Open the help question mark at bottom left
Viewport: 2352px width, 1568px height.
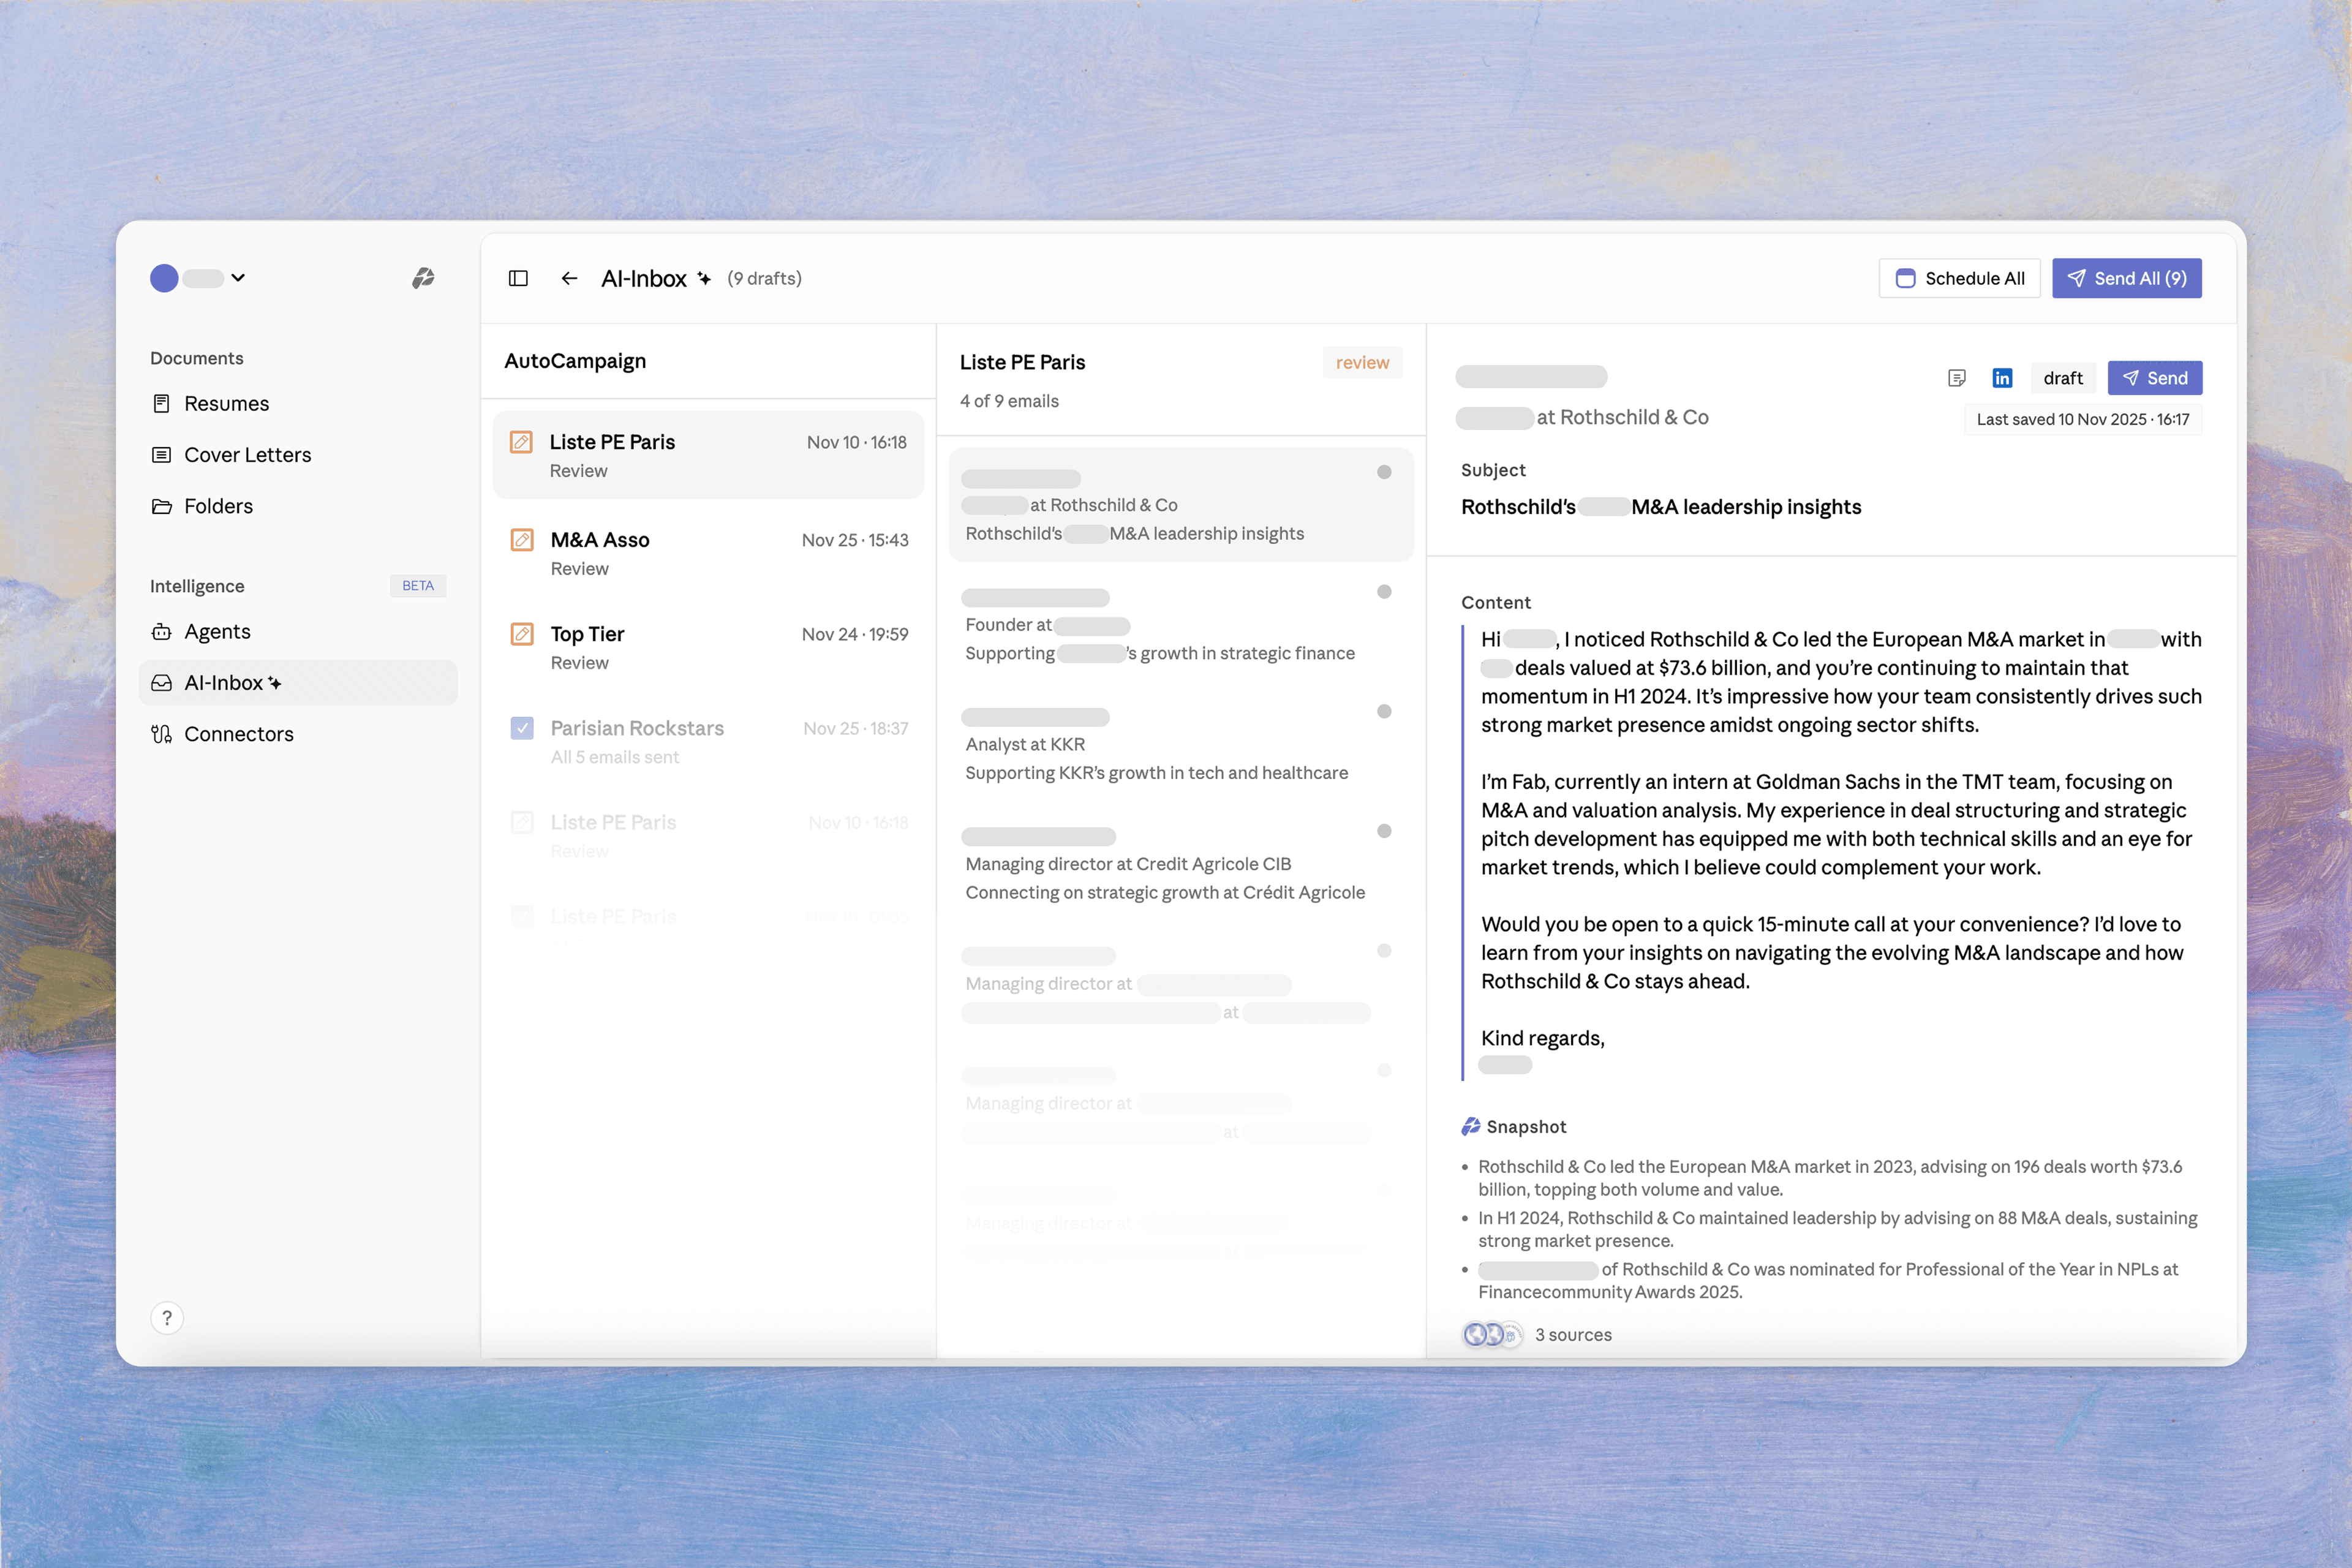point(167,1317)
